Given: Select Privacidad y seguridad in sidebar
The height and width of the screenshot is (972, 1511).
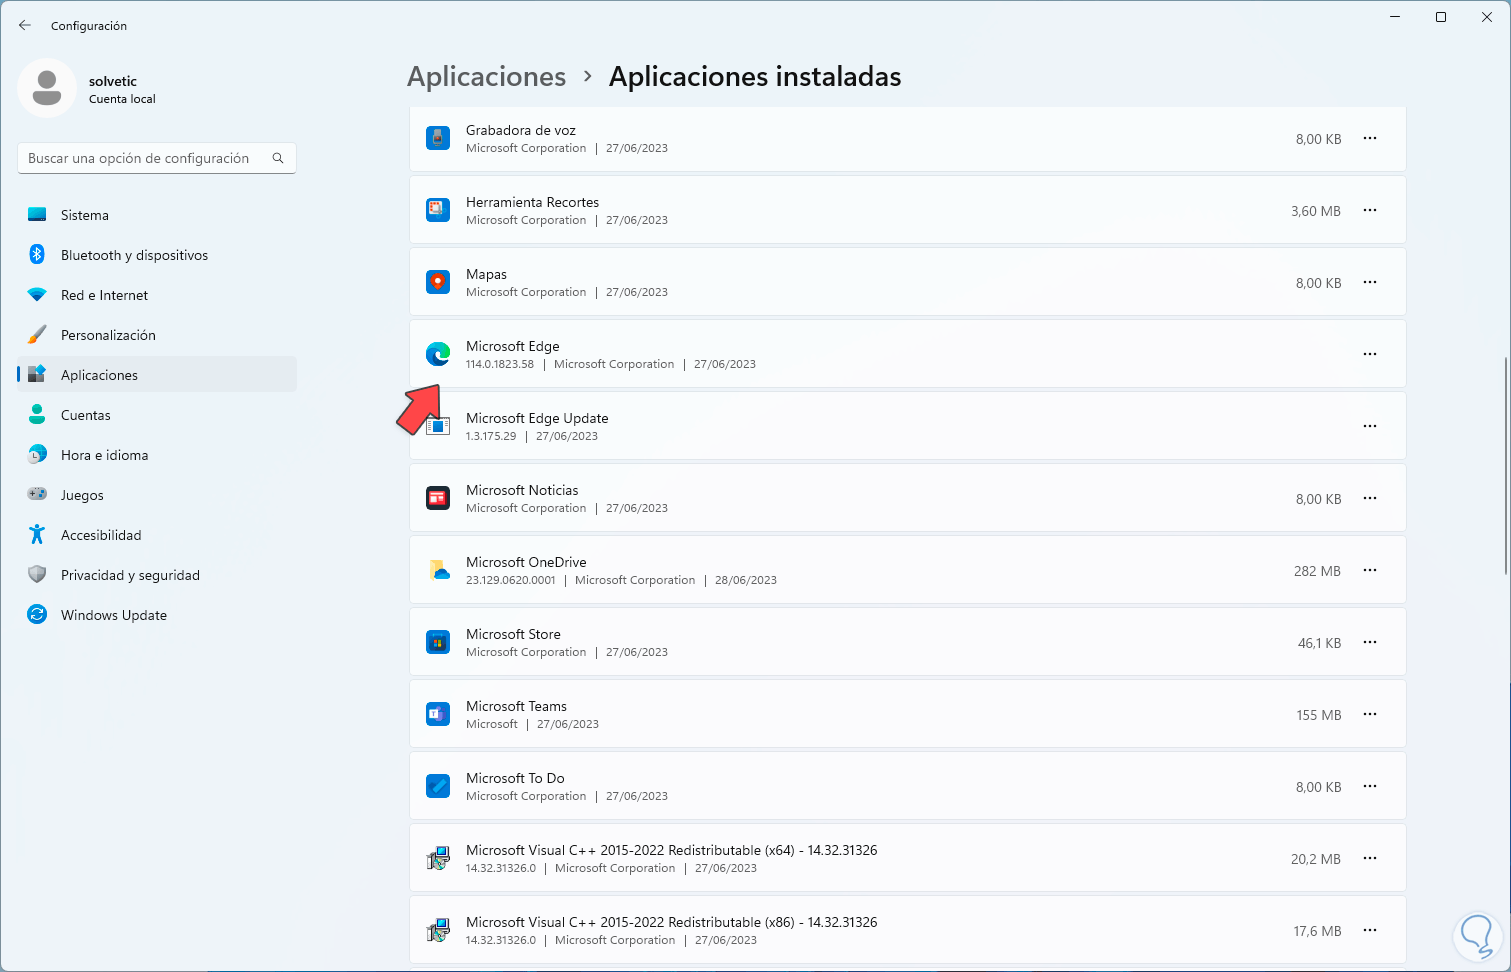Looking at the screenshot, I should tap(130, 575).
